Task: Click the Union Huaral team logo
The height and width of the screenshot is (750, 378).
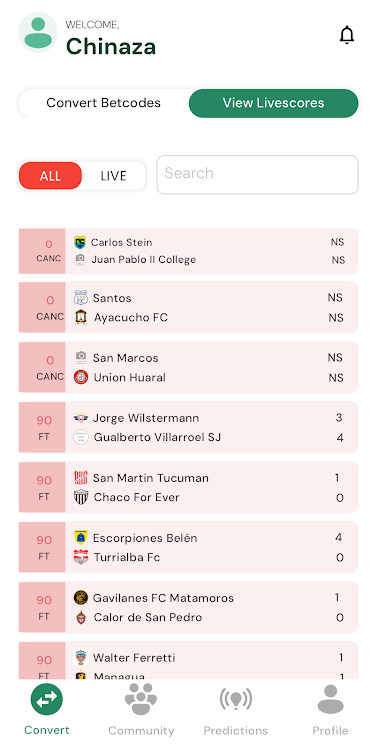Action: coord(81,377)
